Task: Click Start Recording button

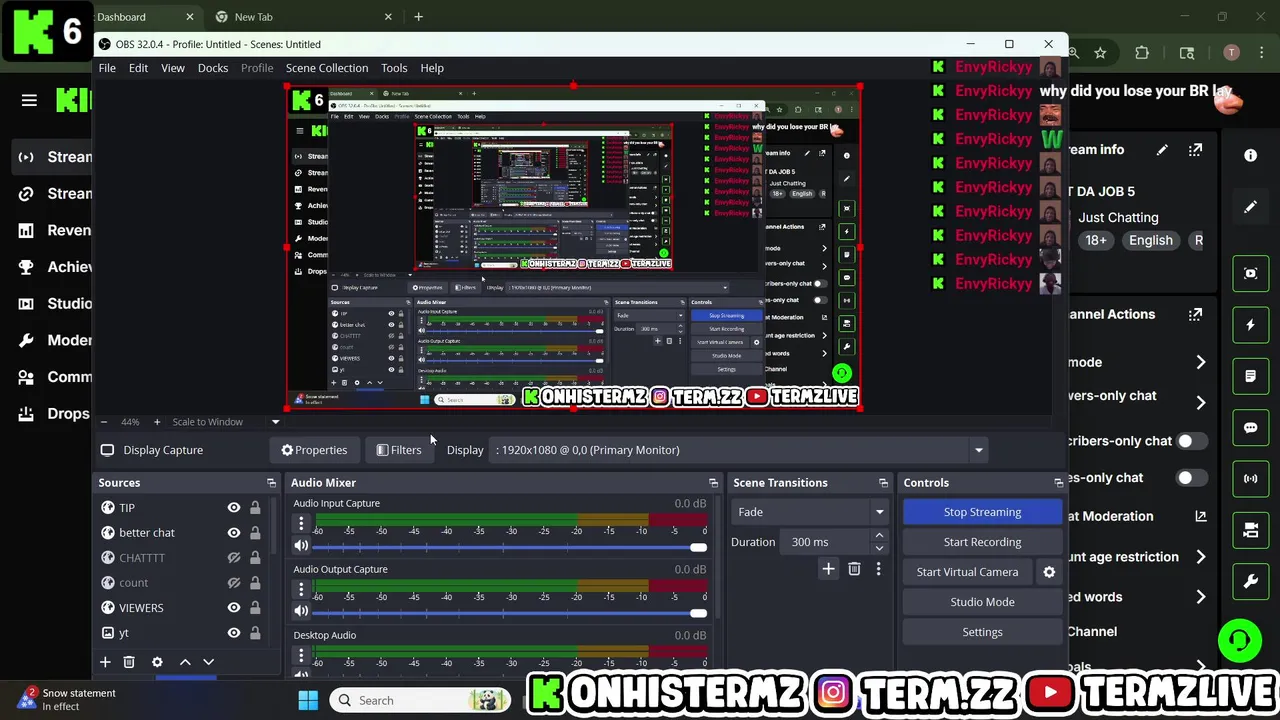Action: (x=982, y=542)
